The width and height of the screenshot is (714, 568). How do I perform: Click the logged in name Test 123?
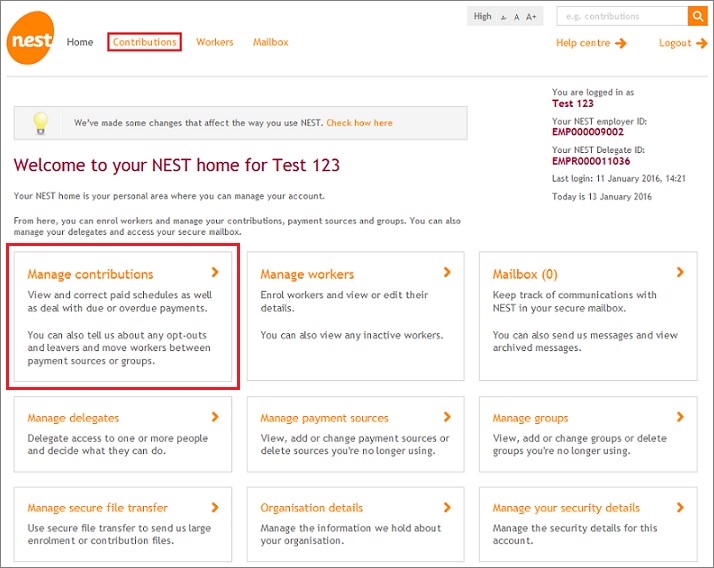[573, 104]
